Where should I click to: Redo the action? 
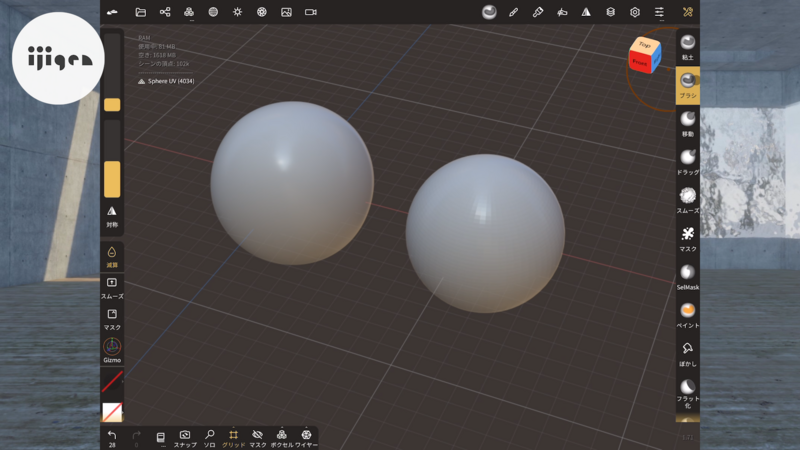tap(136, 438)
